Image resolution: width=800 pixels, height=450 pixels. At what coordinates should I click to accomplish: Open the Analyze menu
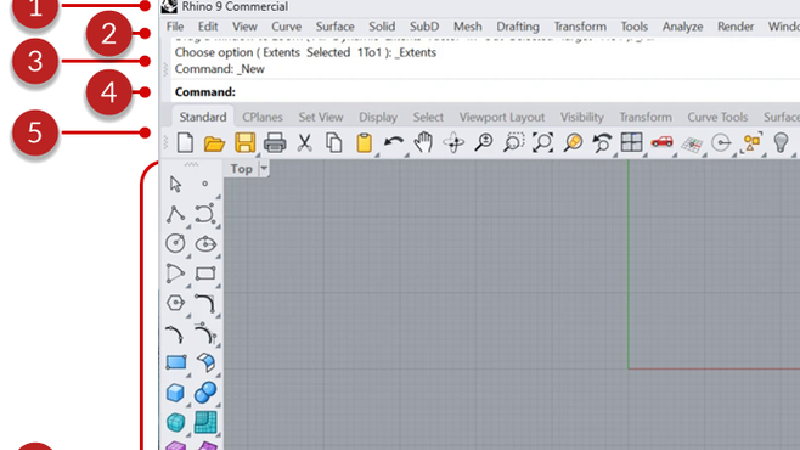click(683, 27)
